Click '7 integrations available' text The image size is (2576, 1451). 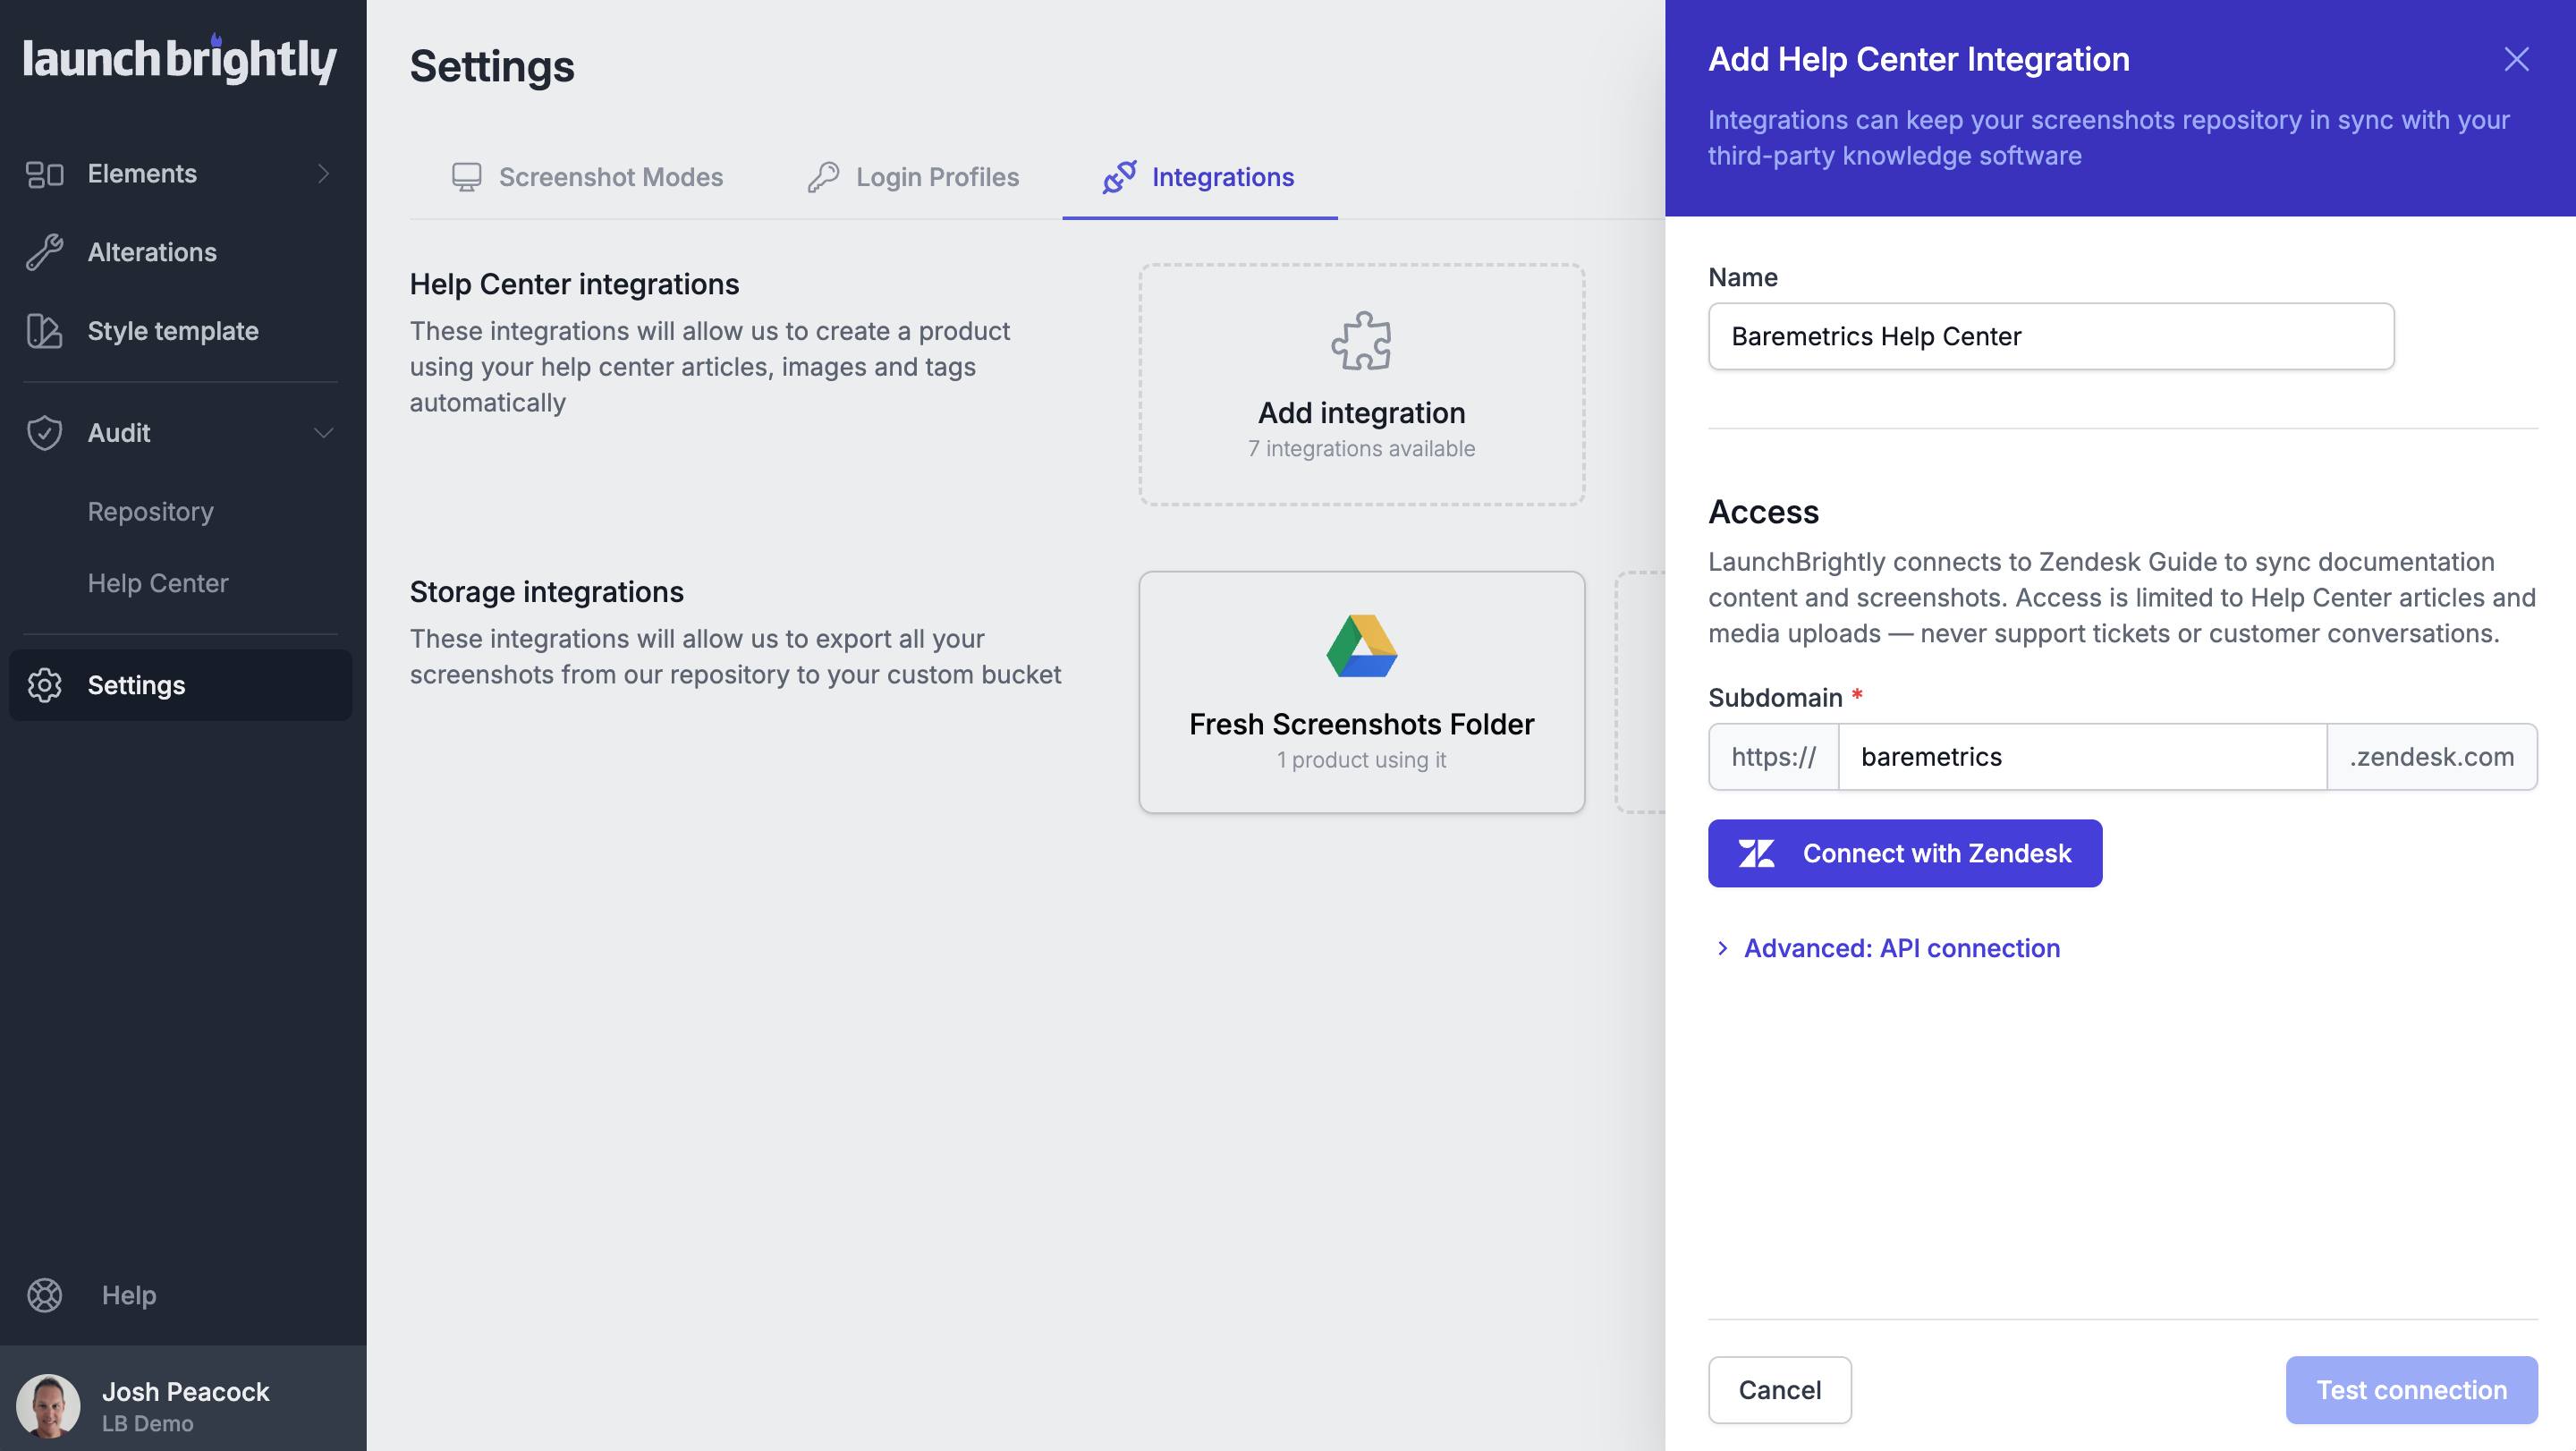1361,449
